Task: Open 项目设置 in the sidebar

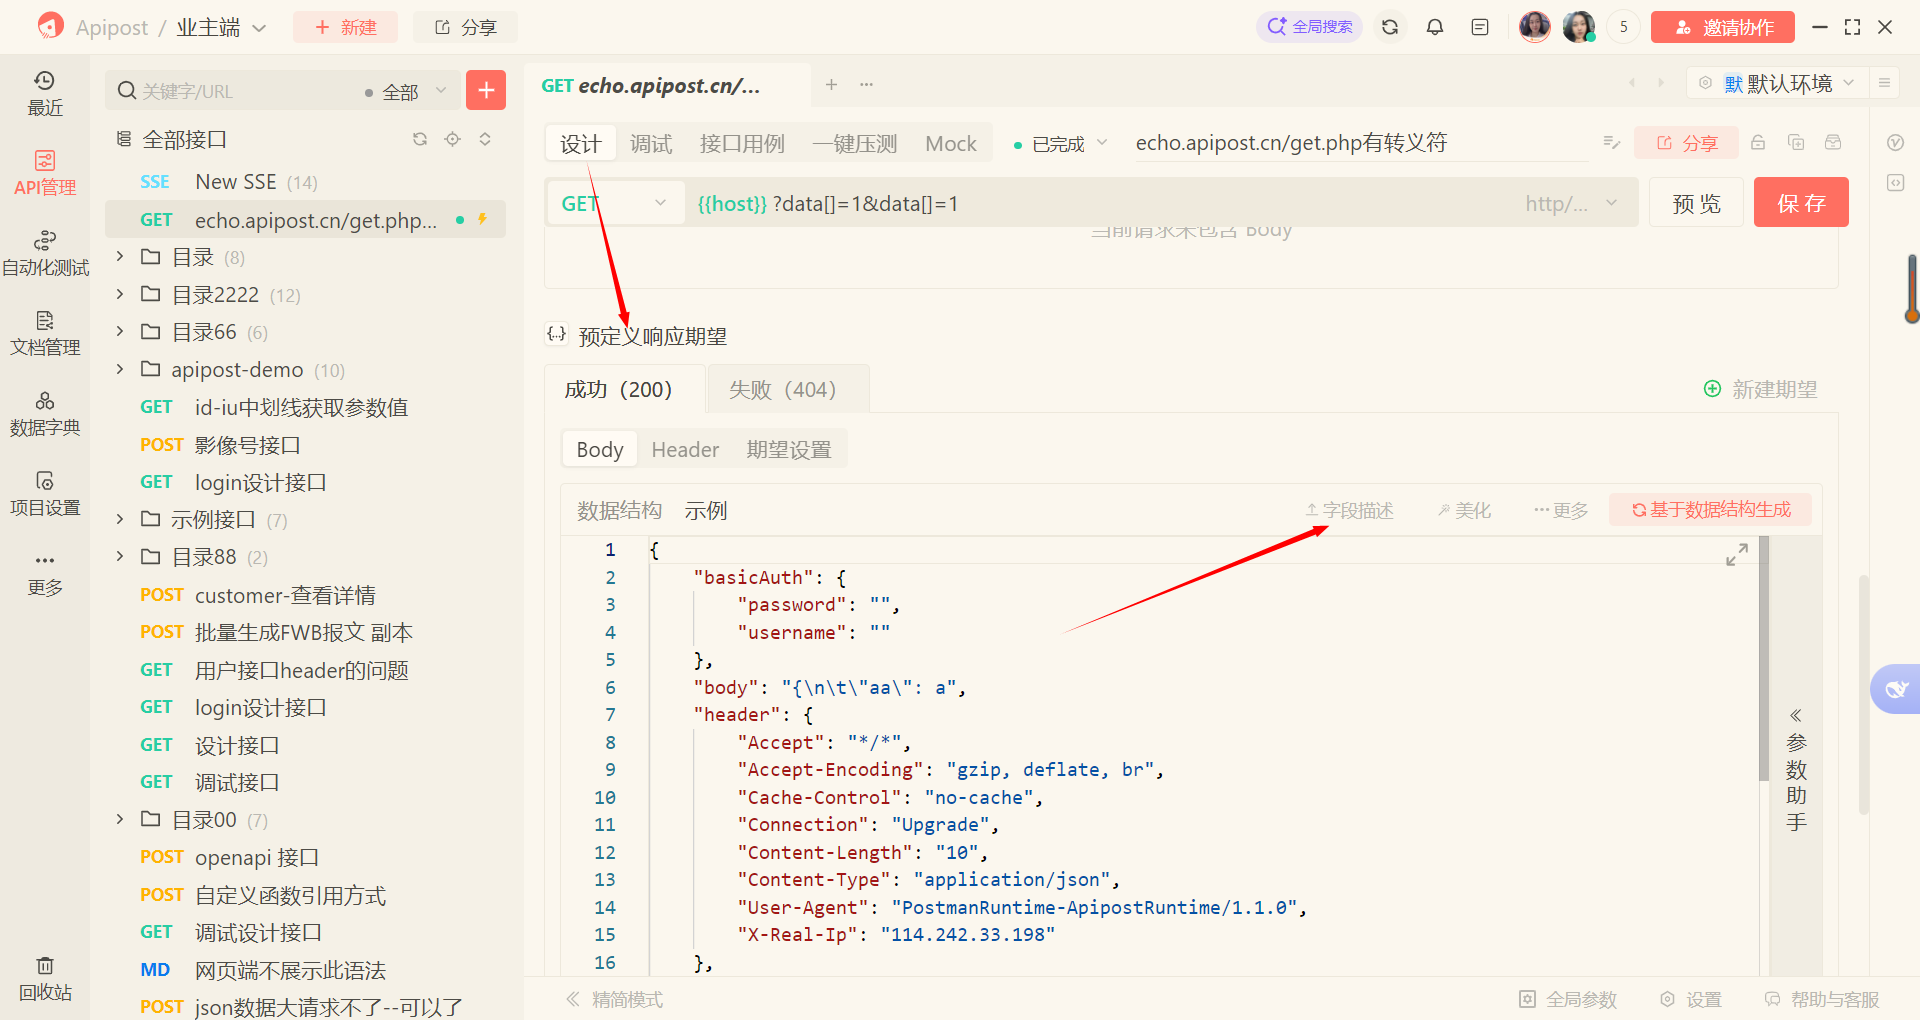Action: coord(44,493)
